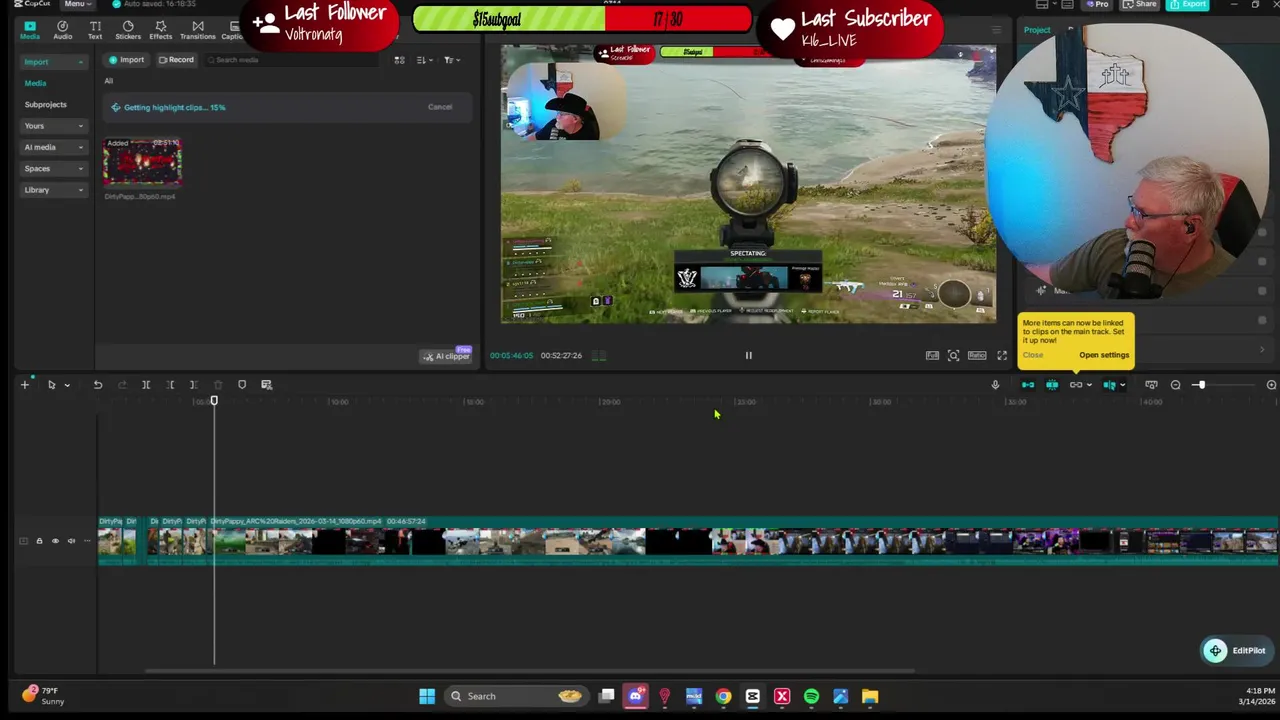
Task: Open the media filter dropdown
Action: click(451, 60)
